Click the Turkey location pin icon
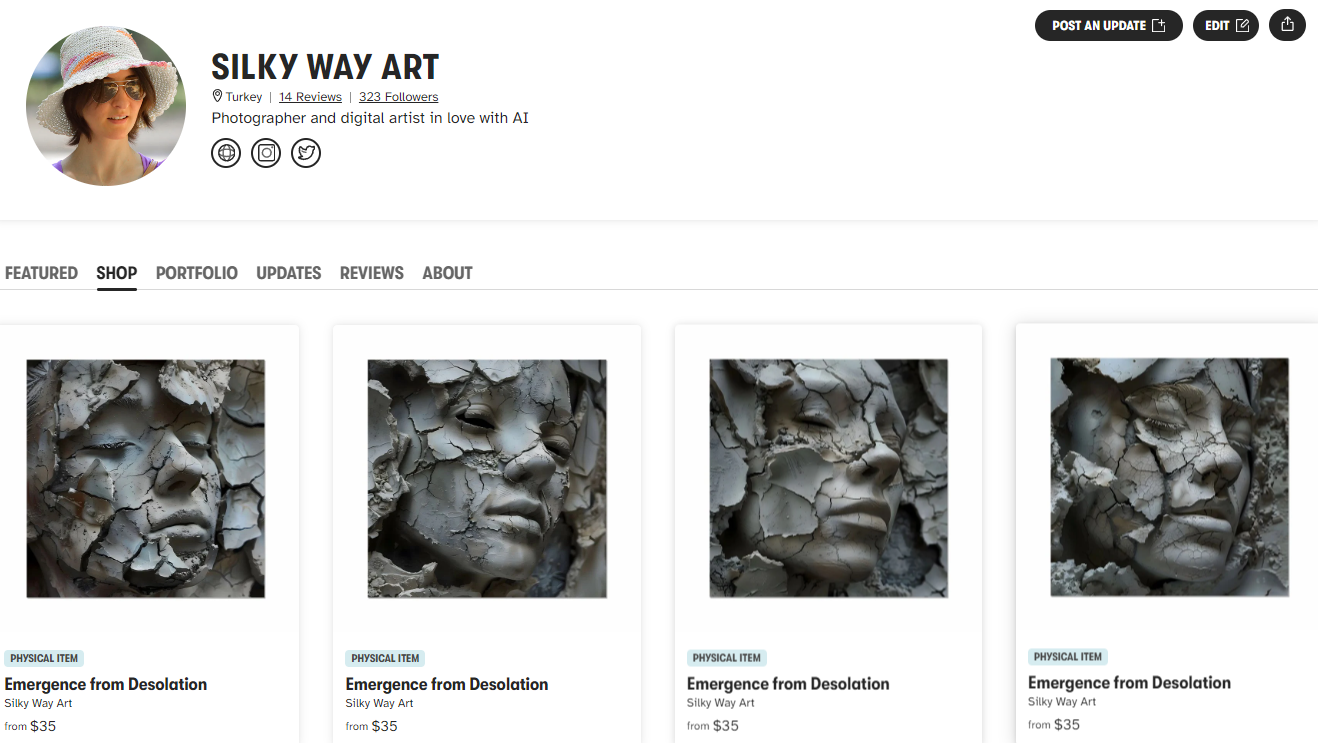The image size is (1318, 743). 217,97
